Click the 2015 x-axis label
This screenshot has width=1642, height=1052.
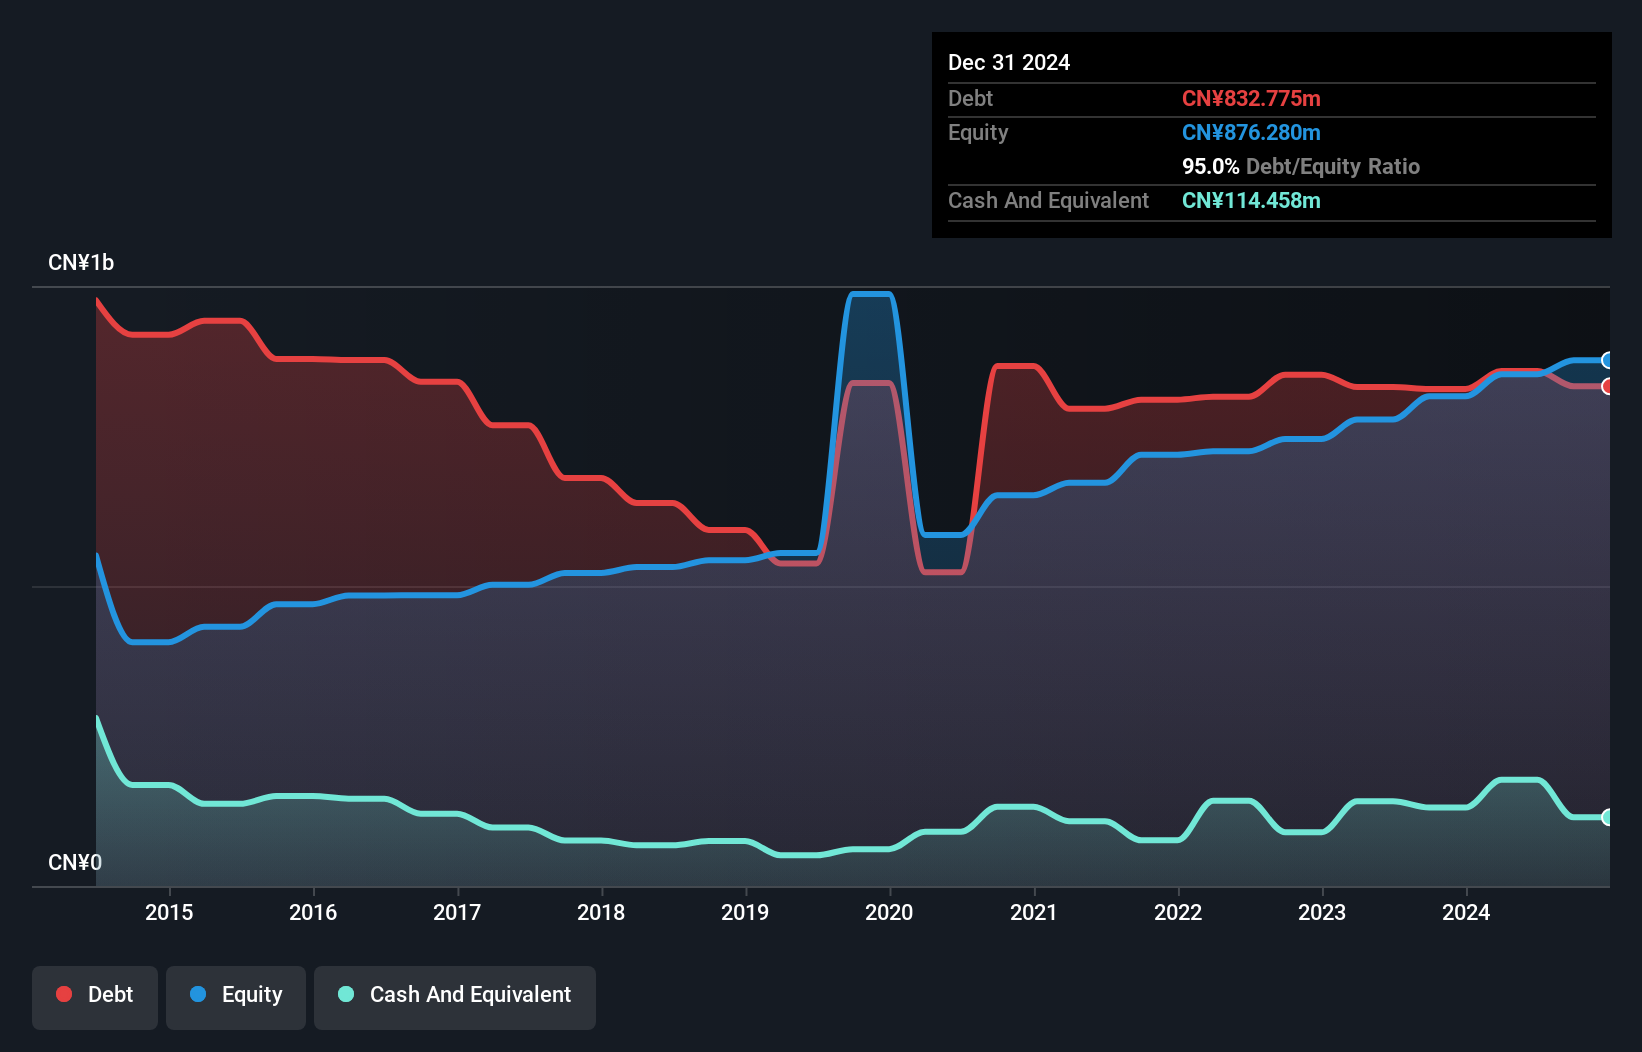point(169,912)
